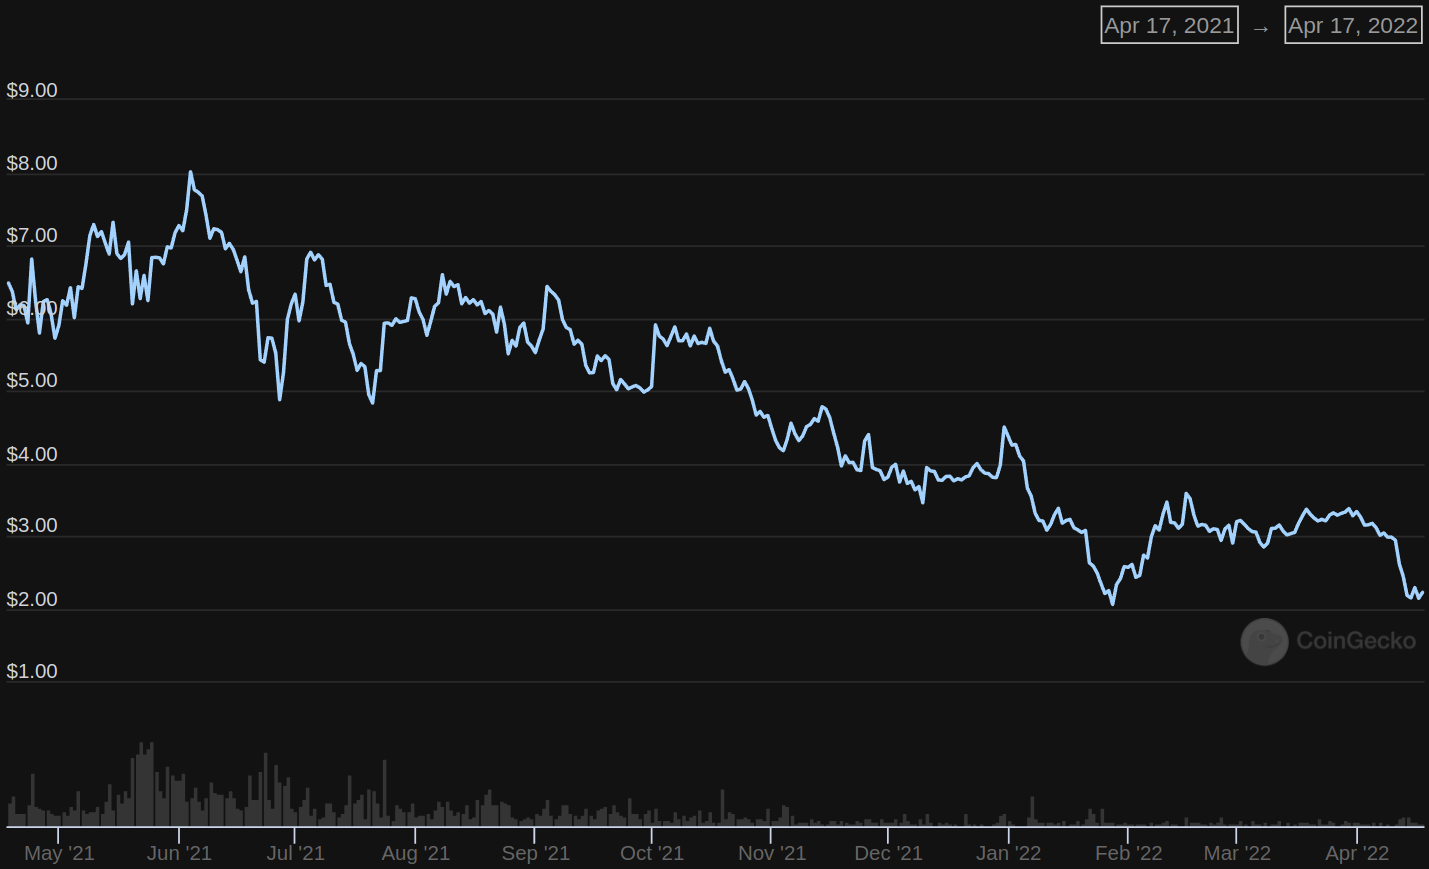The image size is (1429, 869).
Task: Click the CoinGecko watermark text
Action: click(x=1356, y=641)
